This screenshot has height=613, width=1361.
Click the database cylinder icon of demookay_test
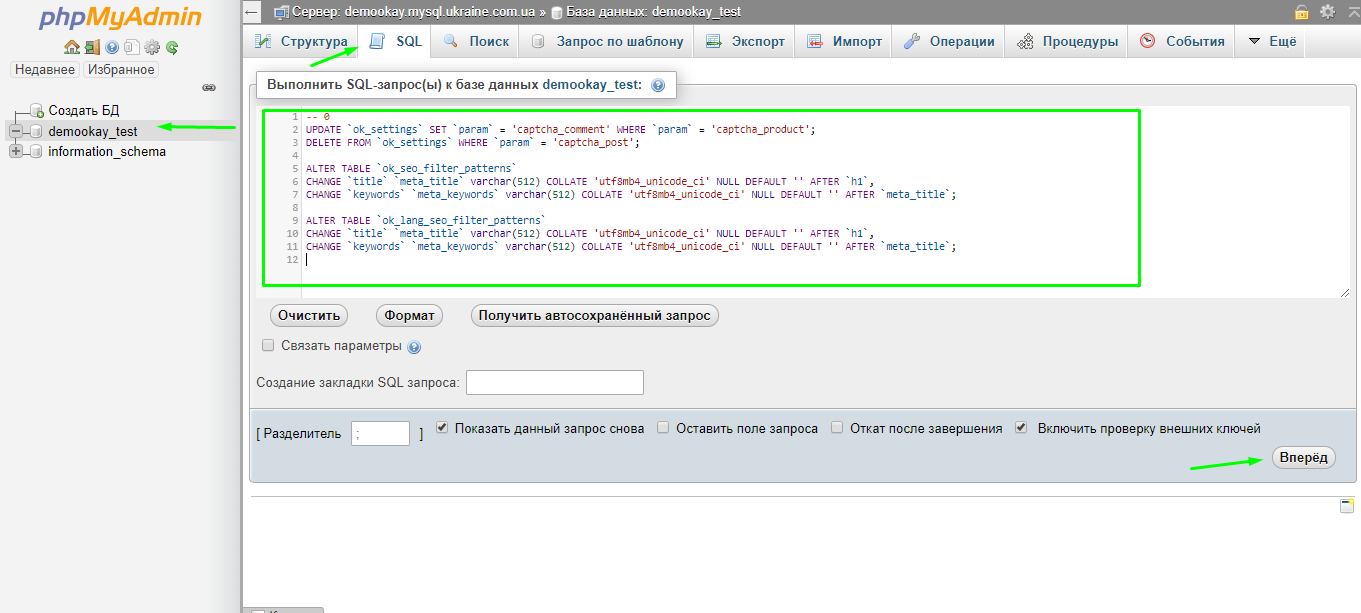click(37, 131)
